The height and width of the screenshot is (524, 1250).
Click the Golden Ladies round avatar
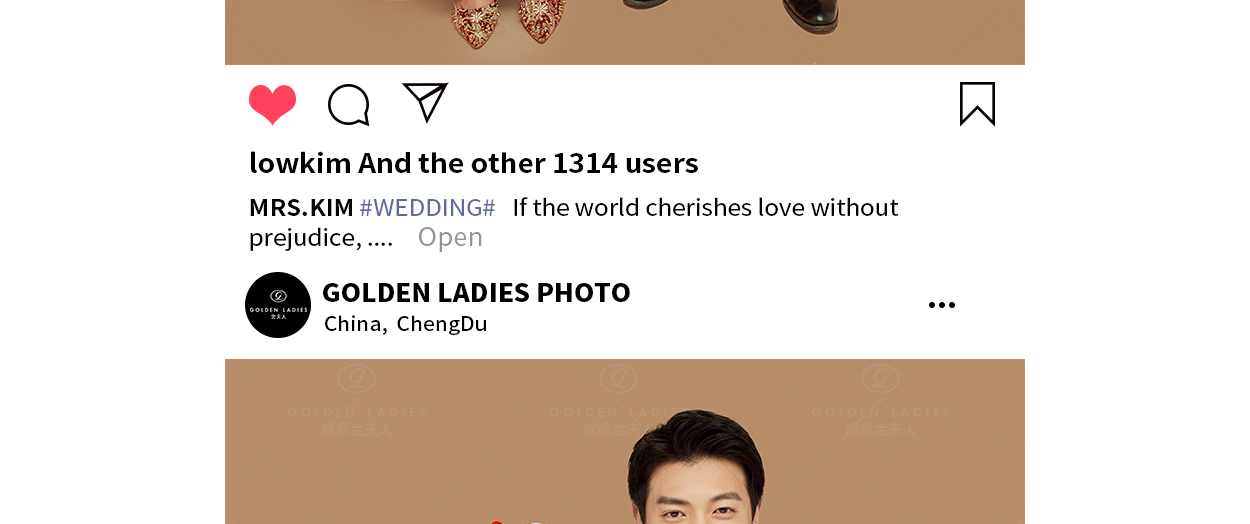(x=278, y=305)
